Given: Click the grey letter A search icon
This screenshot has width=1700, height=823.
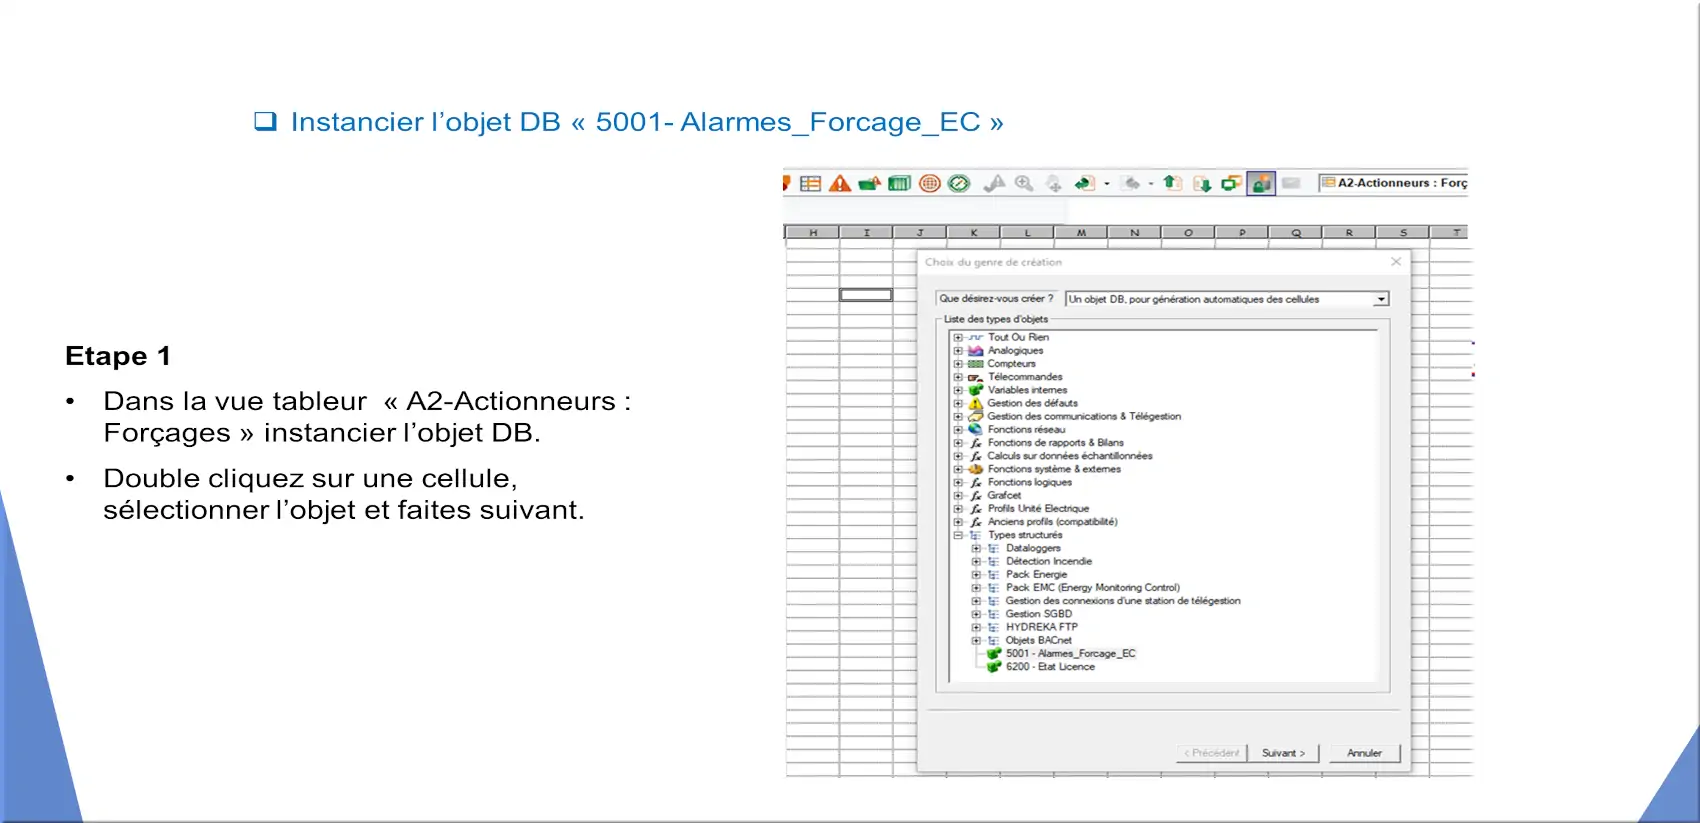Looking at the screenshot, I should click(x=994, y=183).
